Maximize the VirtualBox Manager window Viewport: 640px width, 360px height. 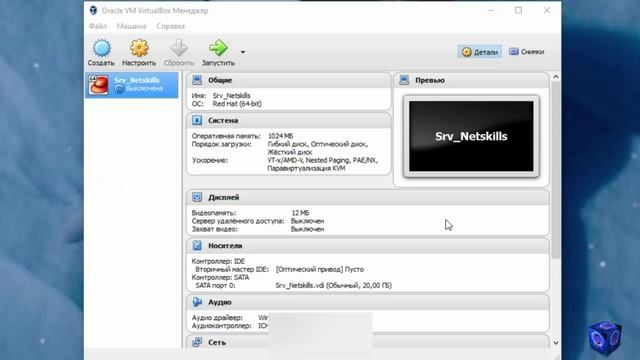[x=518, y=10]
